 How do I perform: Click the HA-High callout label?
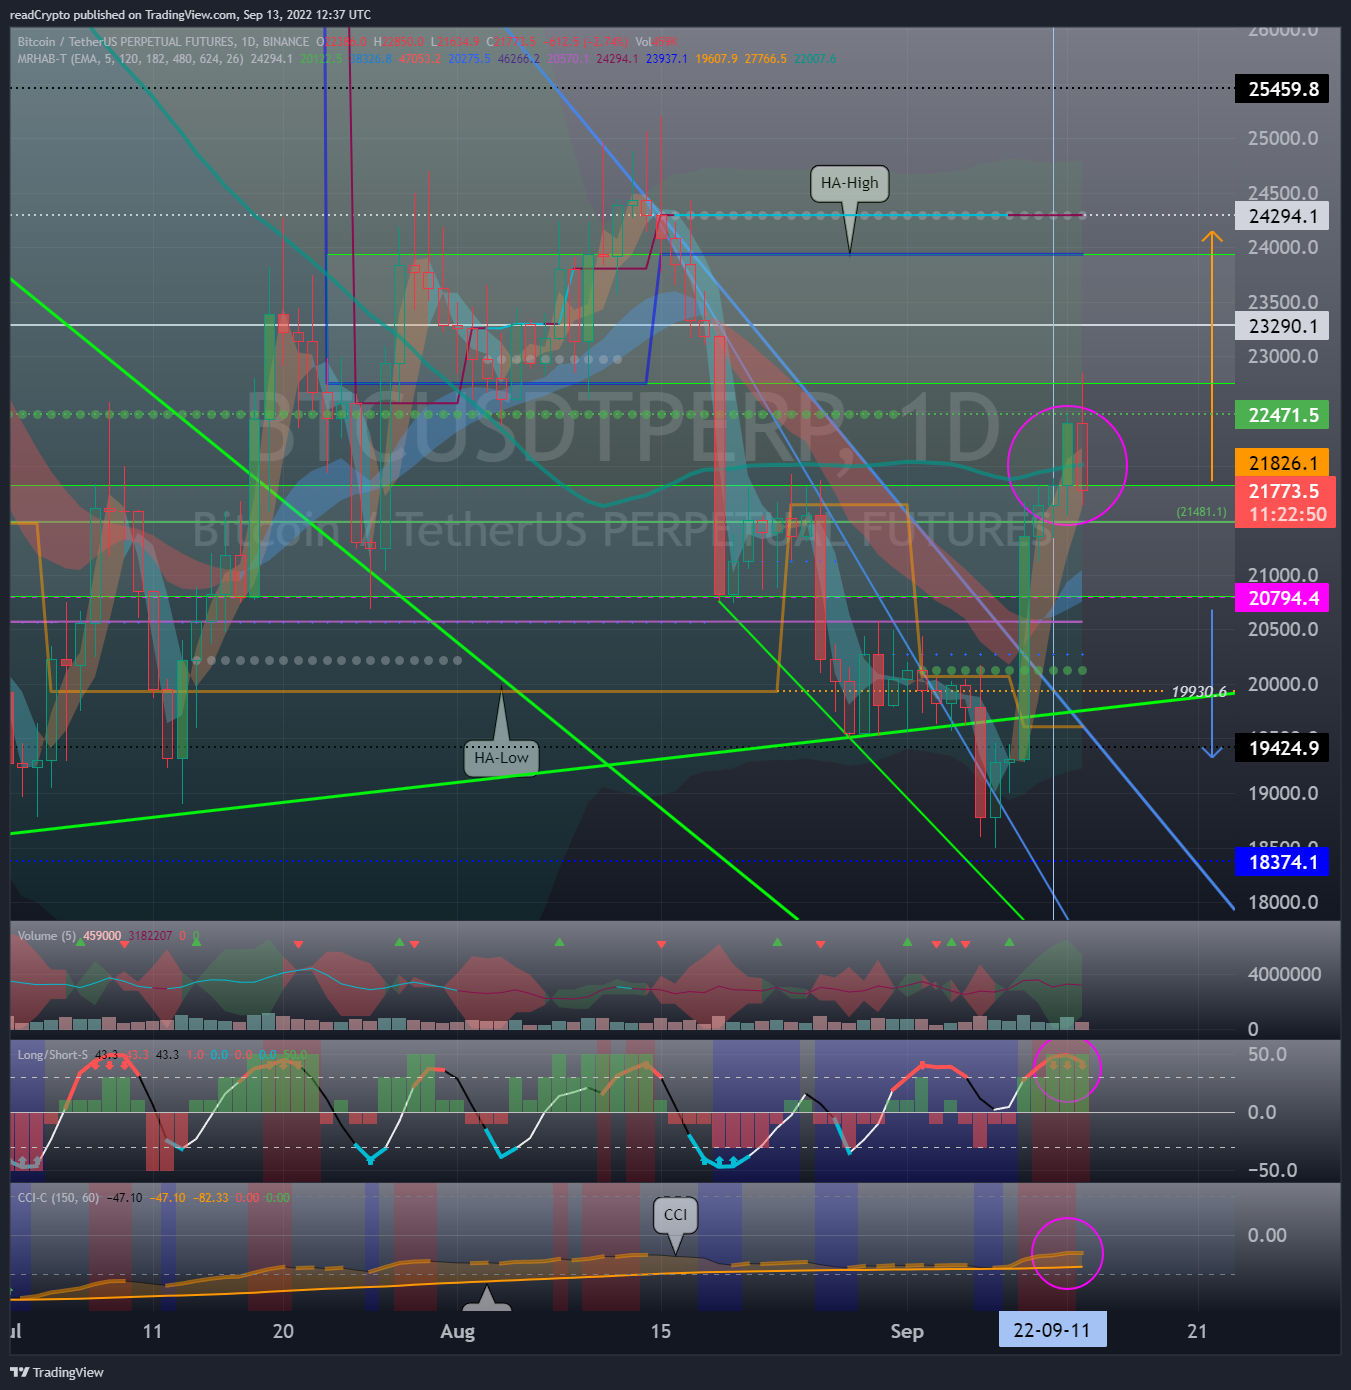(x=849, y=183)
